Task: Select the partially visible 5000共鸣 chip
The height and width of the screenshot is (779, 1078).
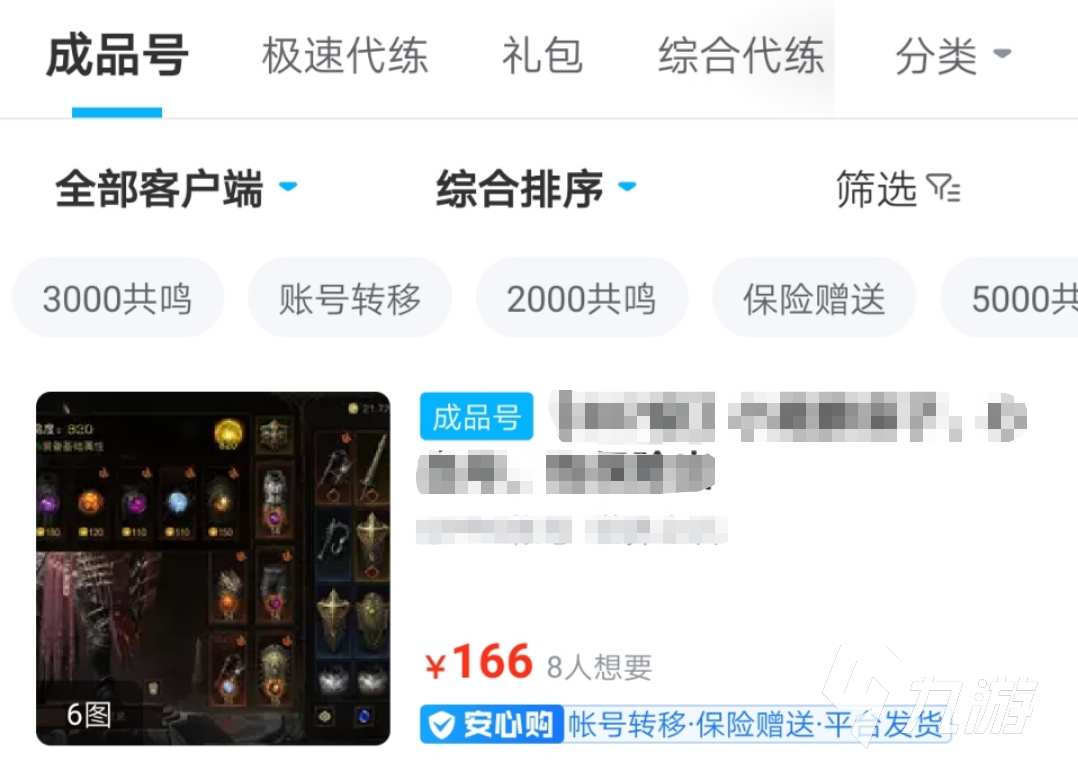Action: click(x=1009, y=298)
